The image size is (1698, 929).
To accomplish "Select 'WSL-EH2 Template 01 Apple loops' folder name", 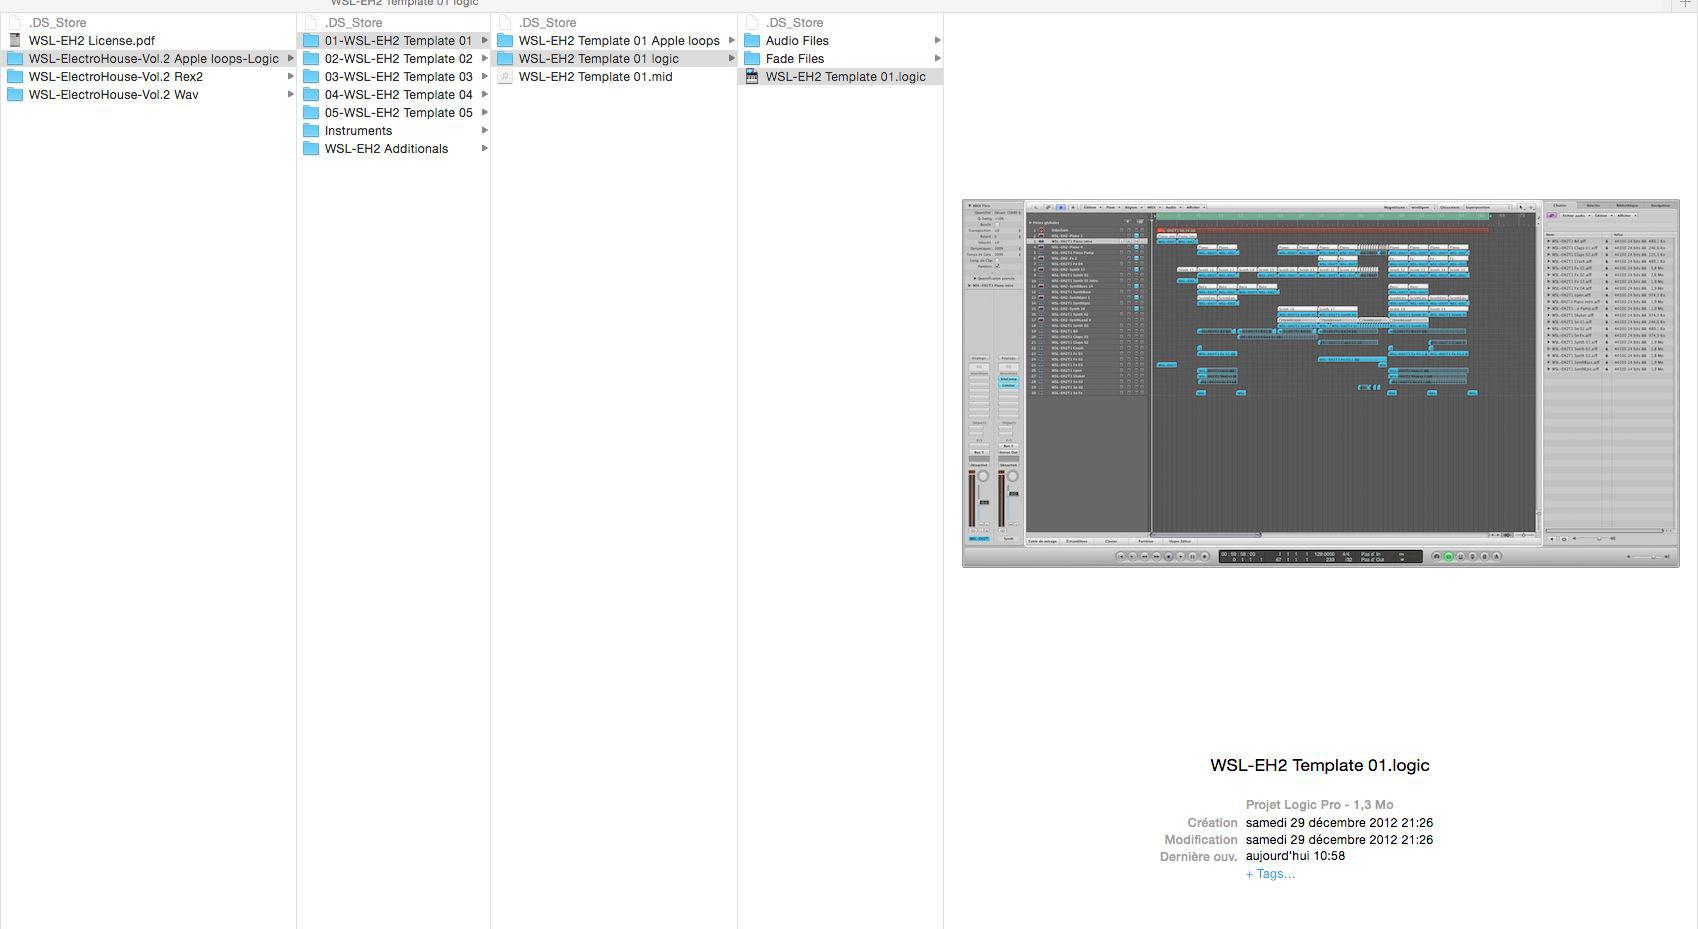I will tap(619, 41).
